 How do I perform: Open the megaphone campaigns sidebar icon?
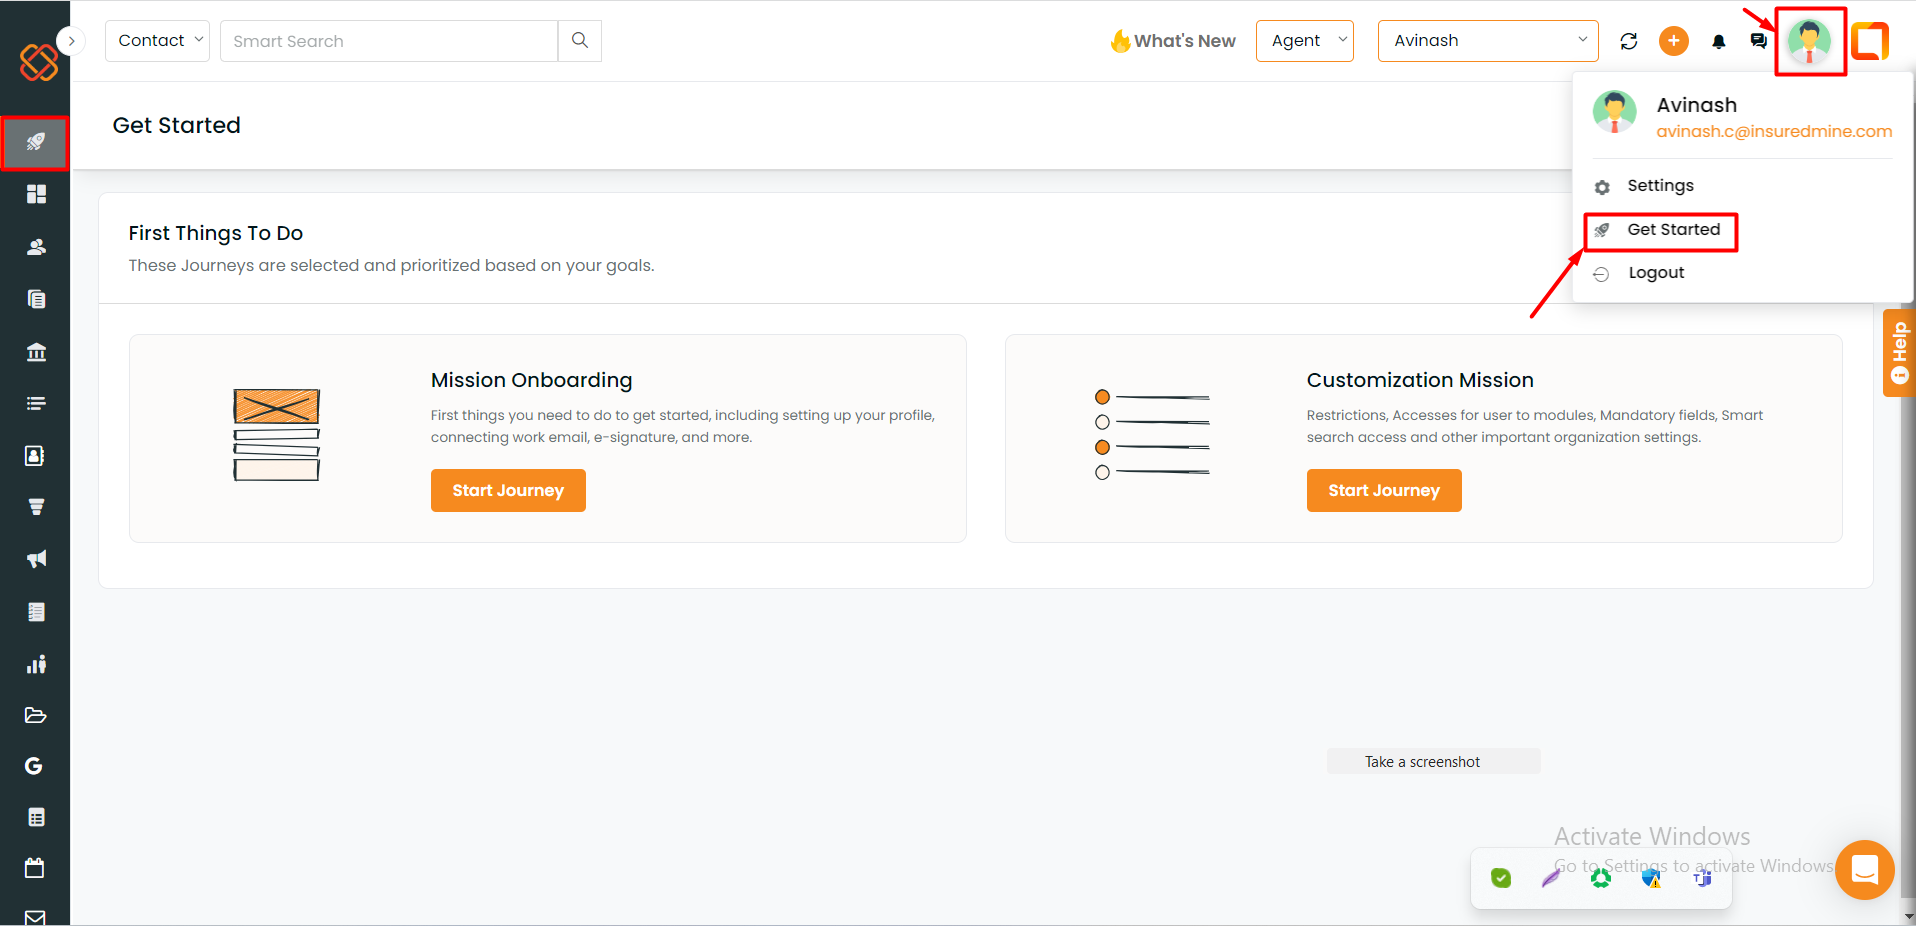[x=36, y=559]
